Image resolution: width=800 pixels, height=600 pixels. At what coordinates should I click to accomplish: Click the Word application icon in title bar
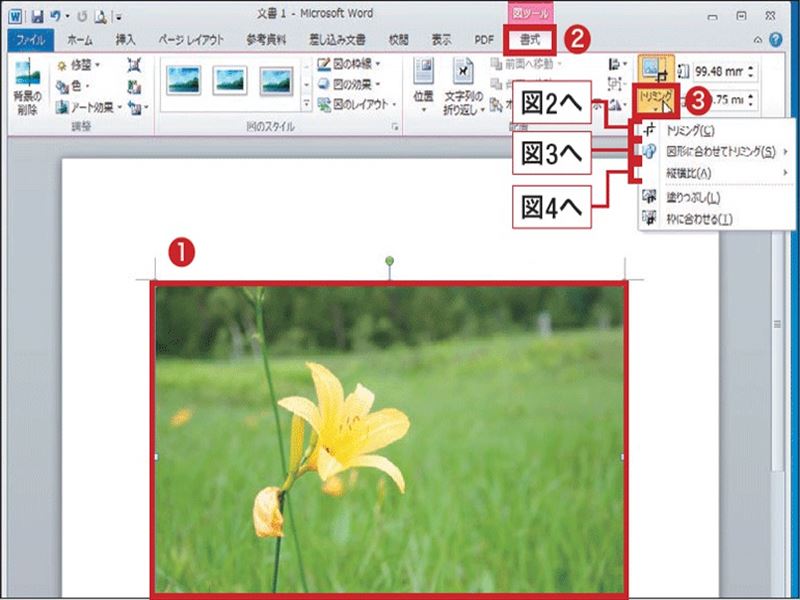coord(13,15)
